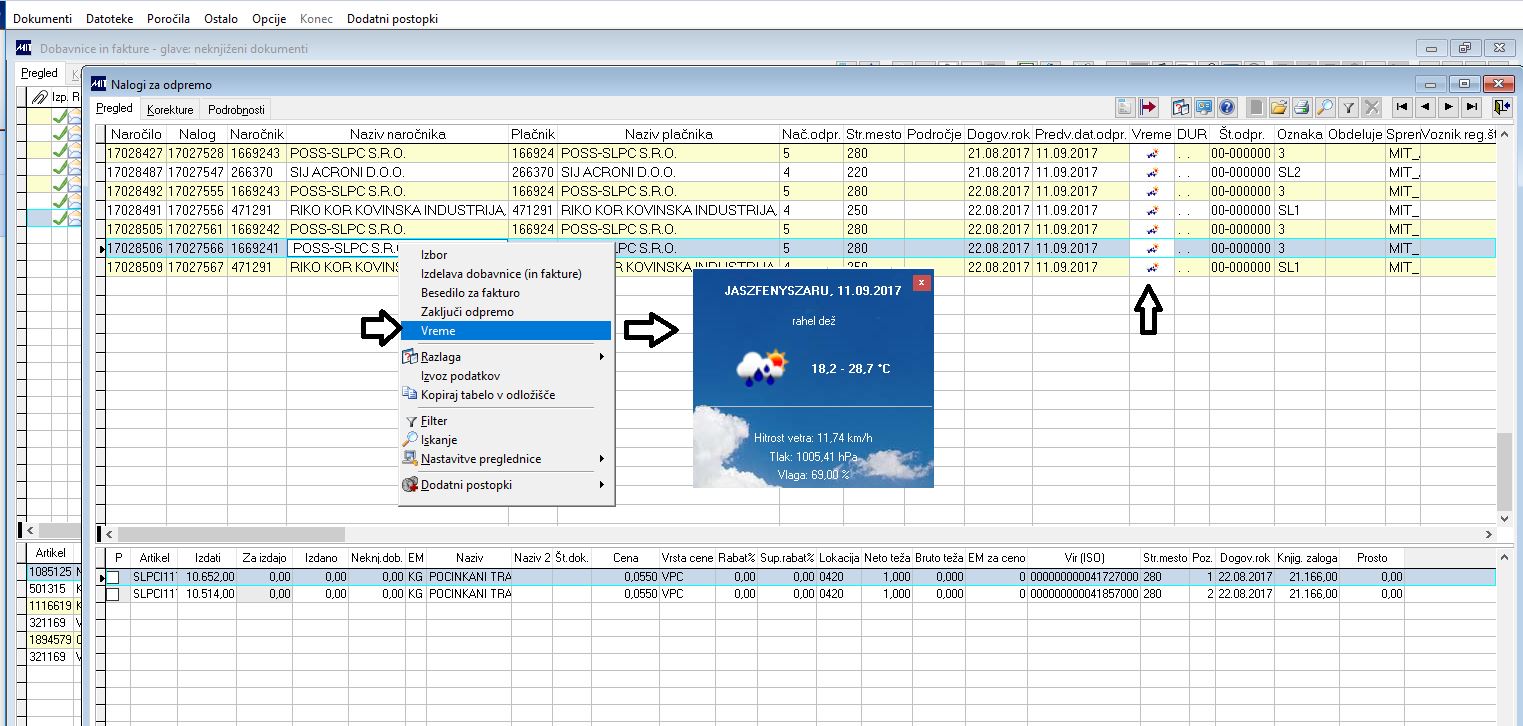Click the Naziv naročnika column header
Viewport: 1523px width, 726px height.
[x=397, y=134]
